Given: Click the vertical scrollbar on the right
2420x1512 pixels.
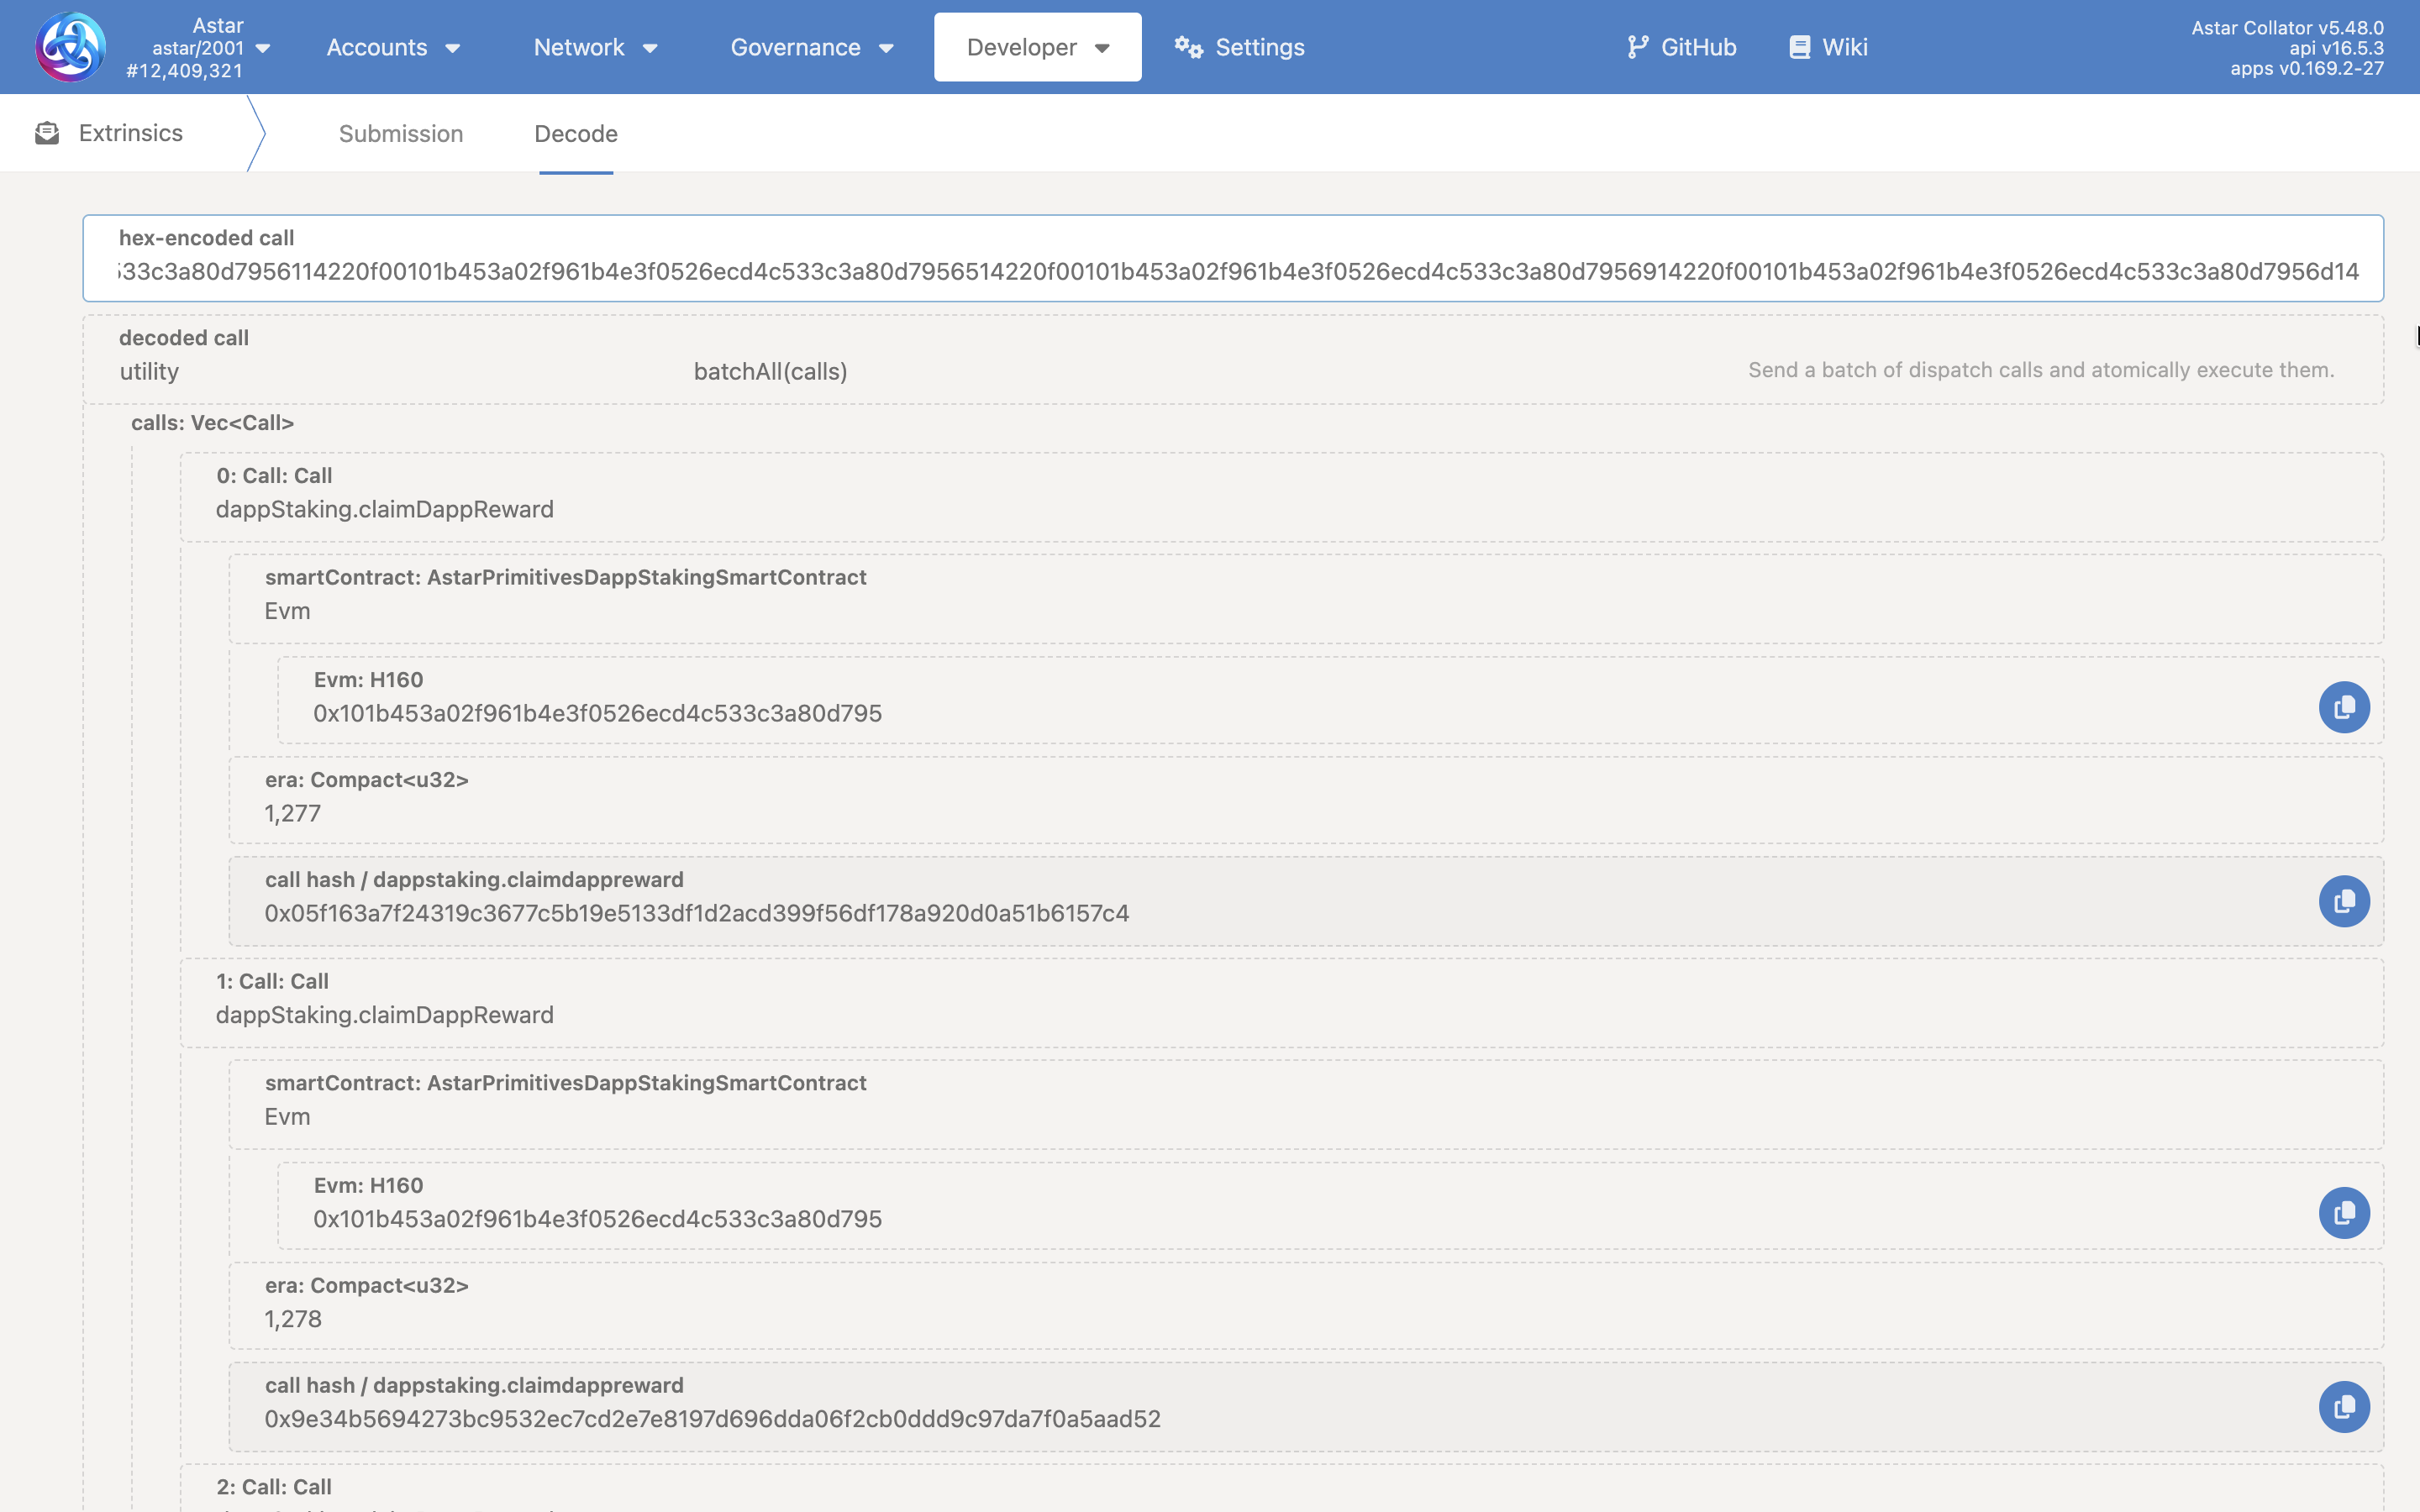Looking at the screenshot, I should [2414, 335].
